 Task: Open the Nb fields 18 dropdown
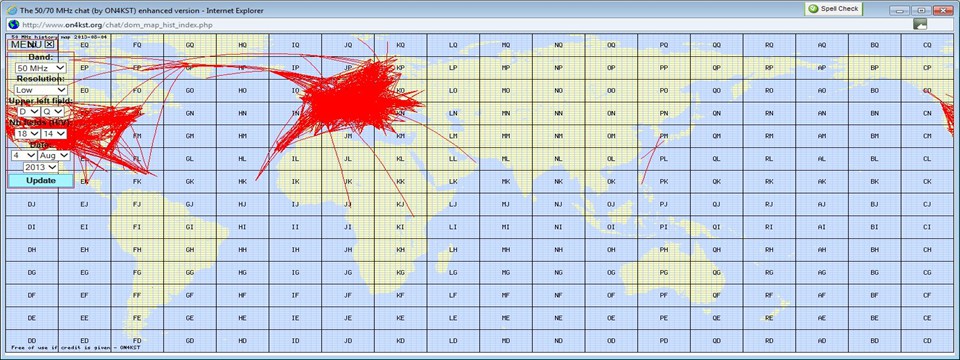28,133
